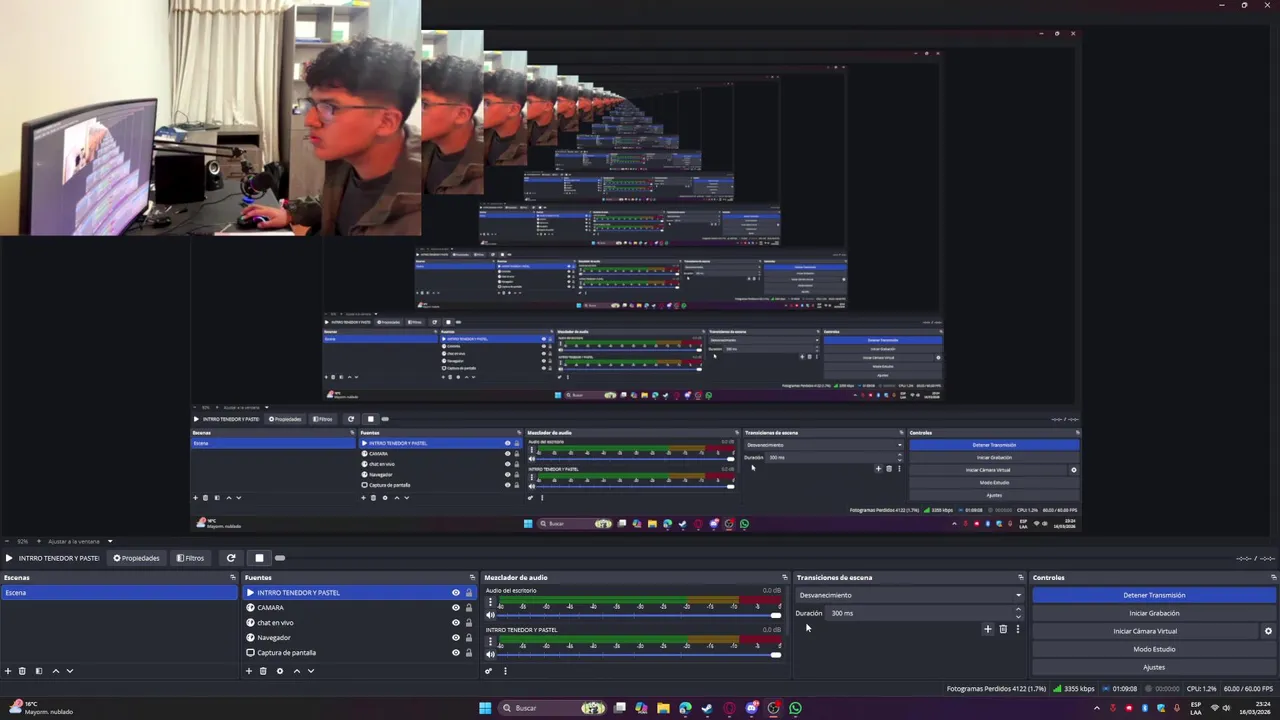Undock the Escenas panel
Viewport: 1280px width, 720px height.
233,577
